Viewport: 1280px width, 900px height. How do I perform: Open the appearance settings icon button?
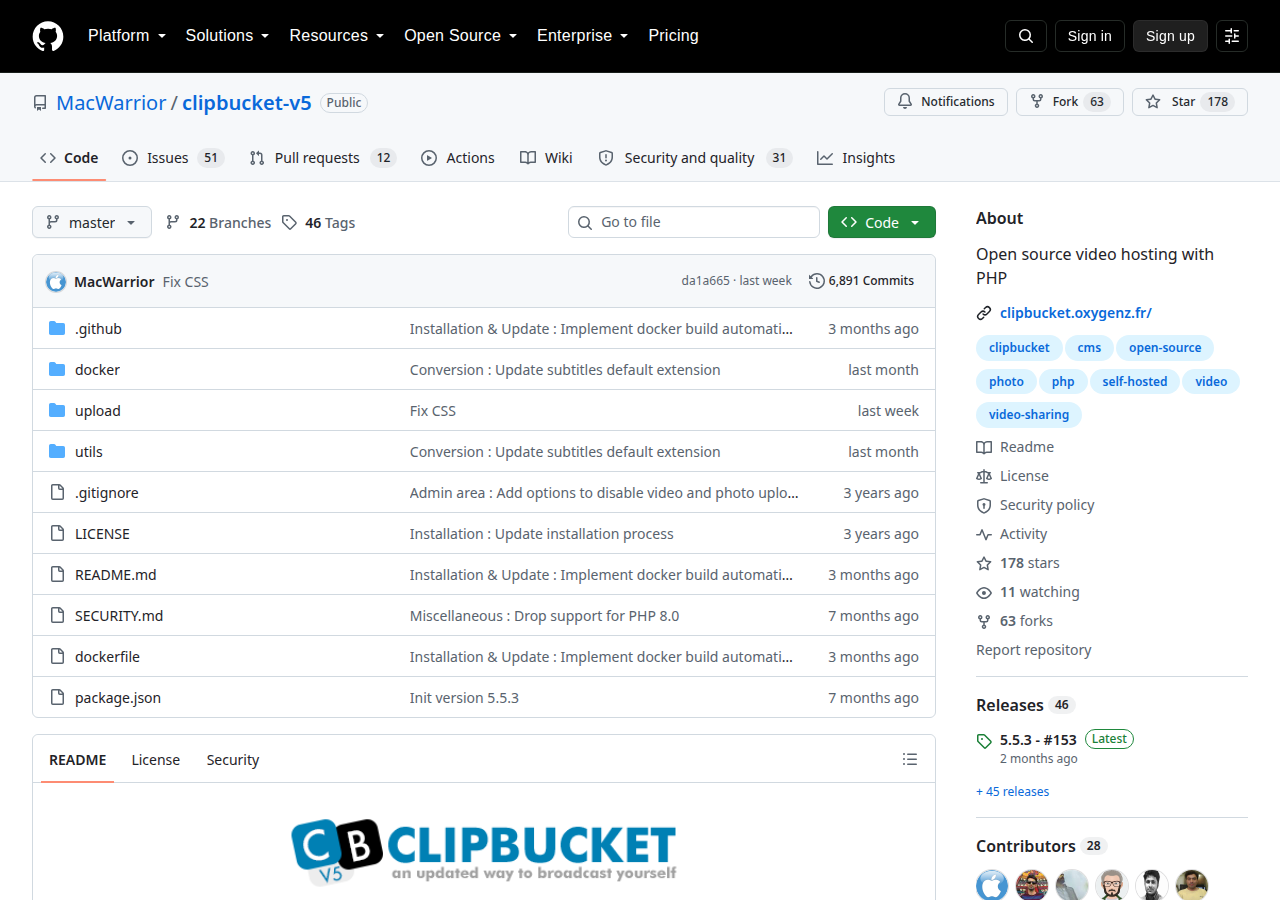tap(1232, 36)
